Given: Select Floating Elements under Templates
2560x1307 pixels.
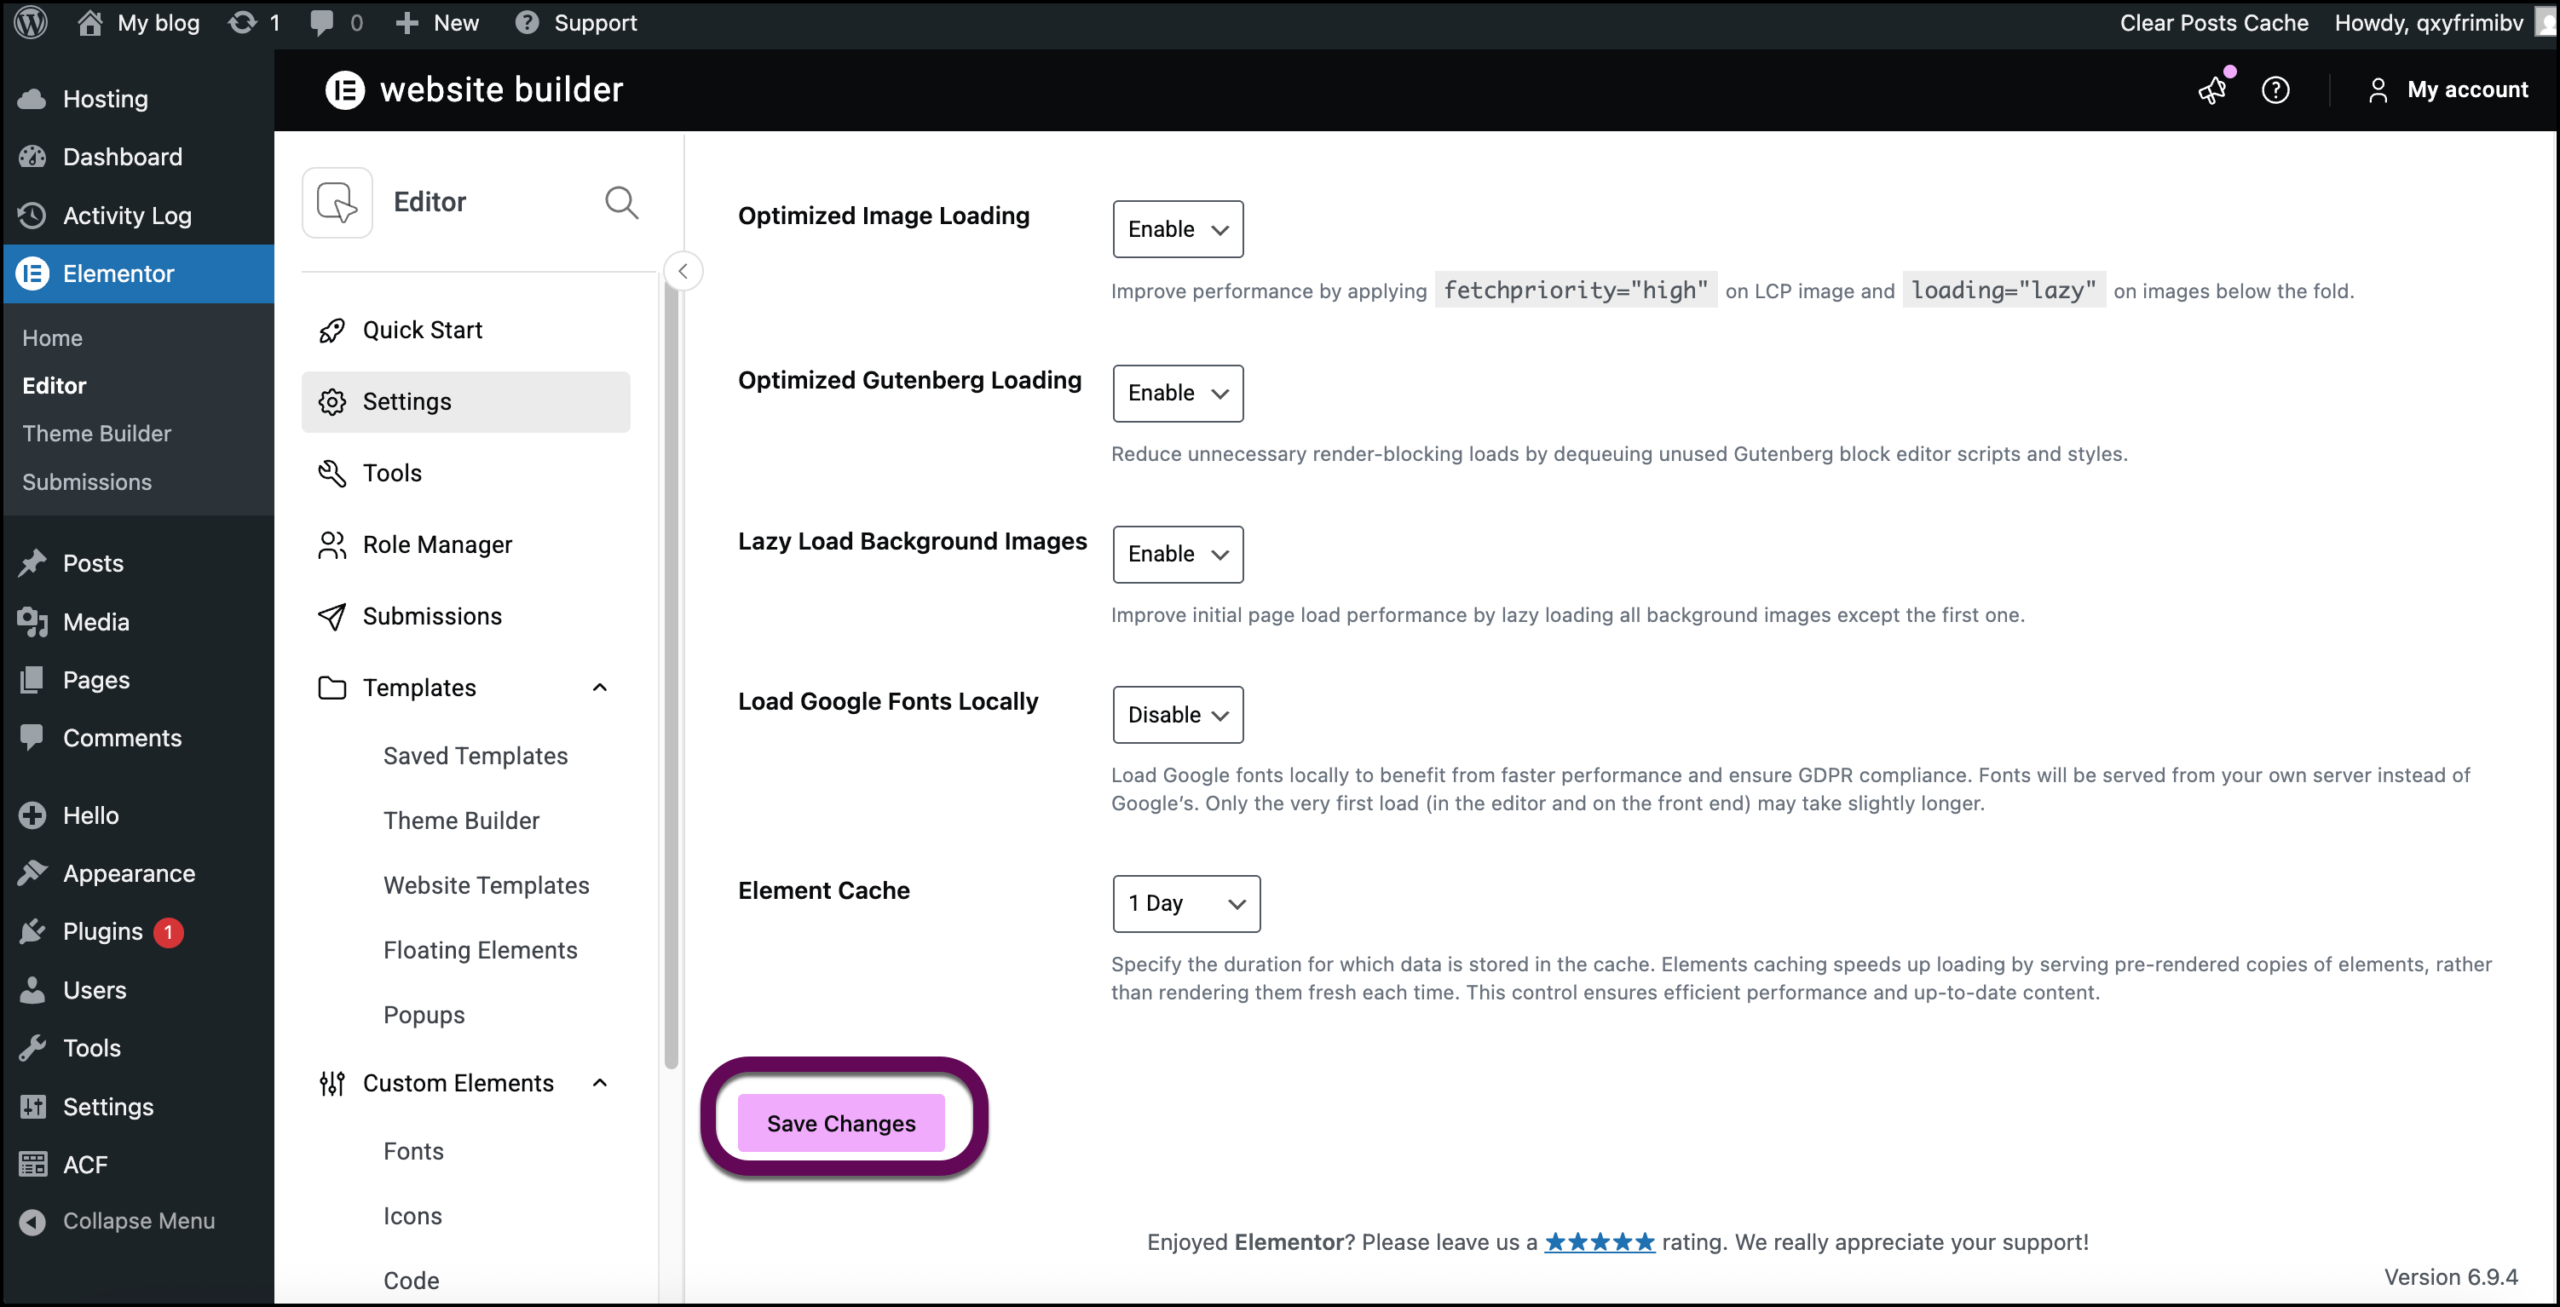Looking at the screenshot, I should (480, 949).
